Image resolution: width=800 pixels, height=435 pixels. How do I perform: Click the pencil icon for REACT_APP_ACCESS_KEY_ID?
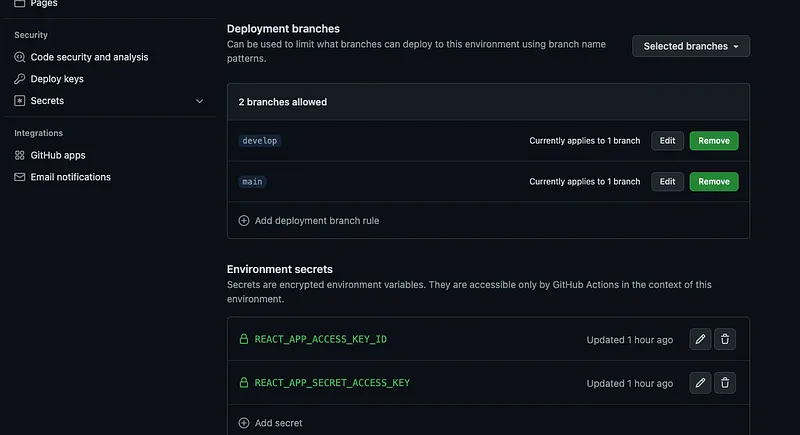coord(700,339)
